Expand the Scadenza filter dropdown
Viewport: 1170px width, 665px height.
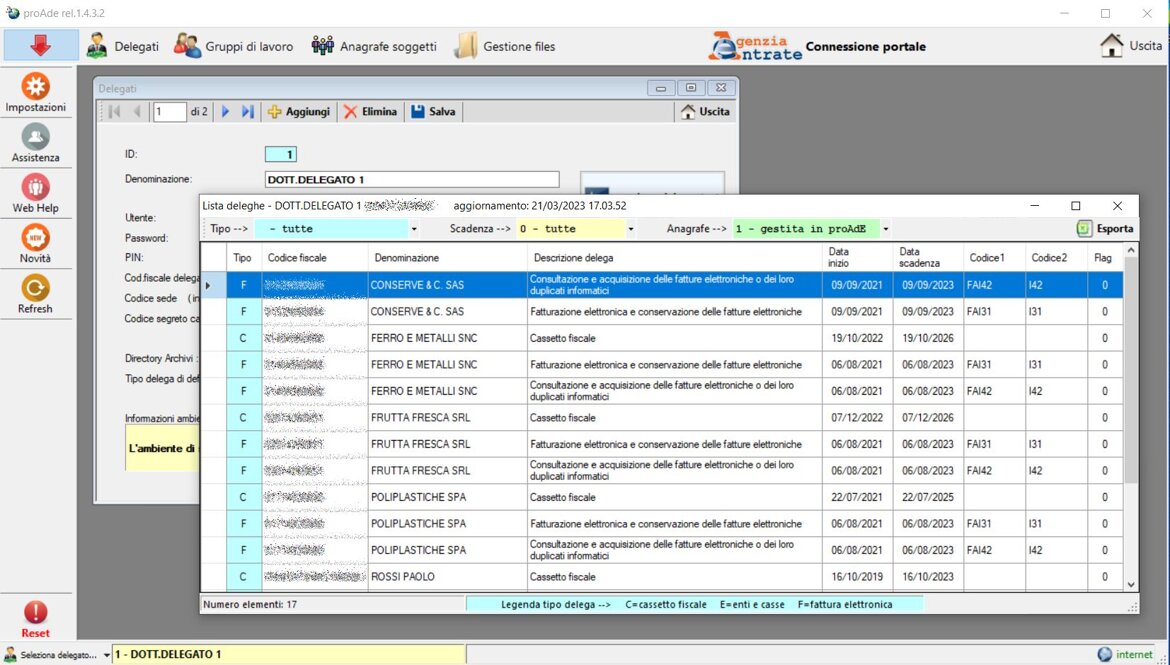630,229
